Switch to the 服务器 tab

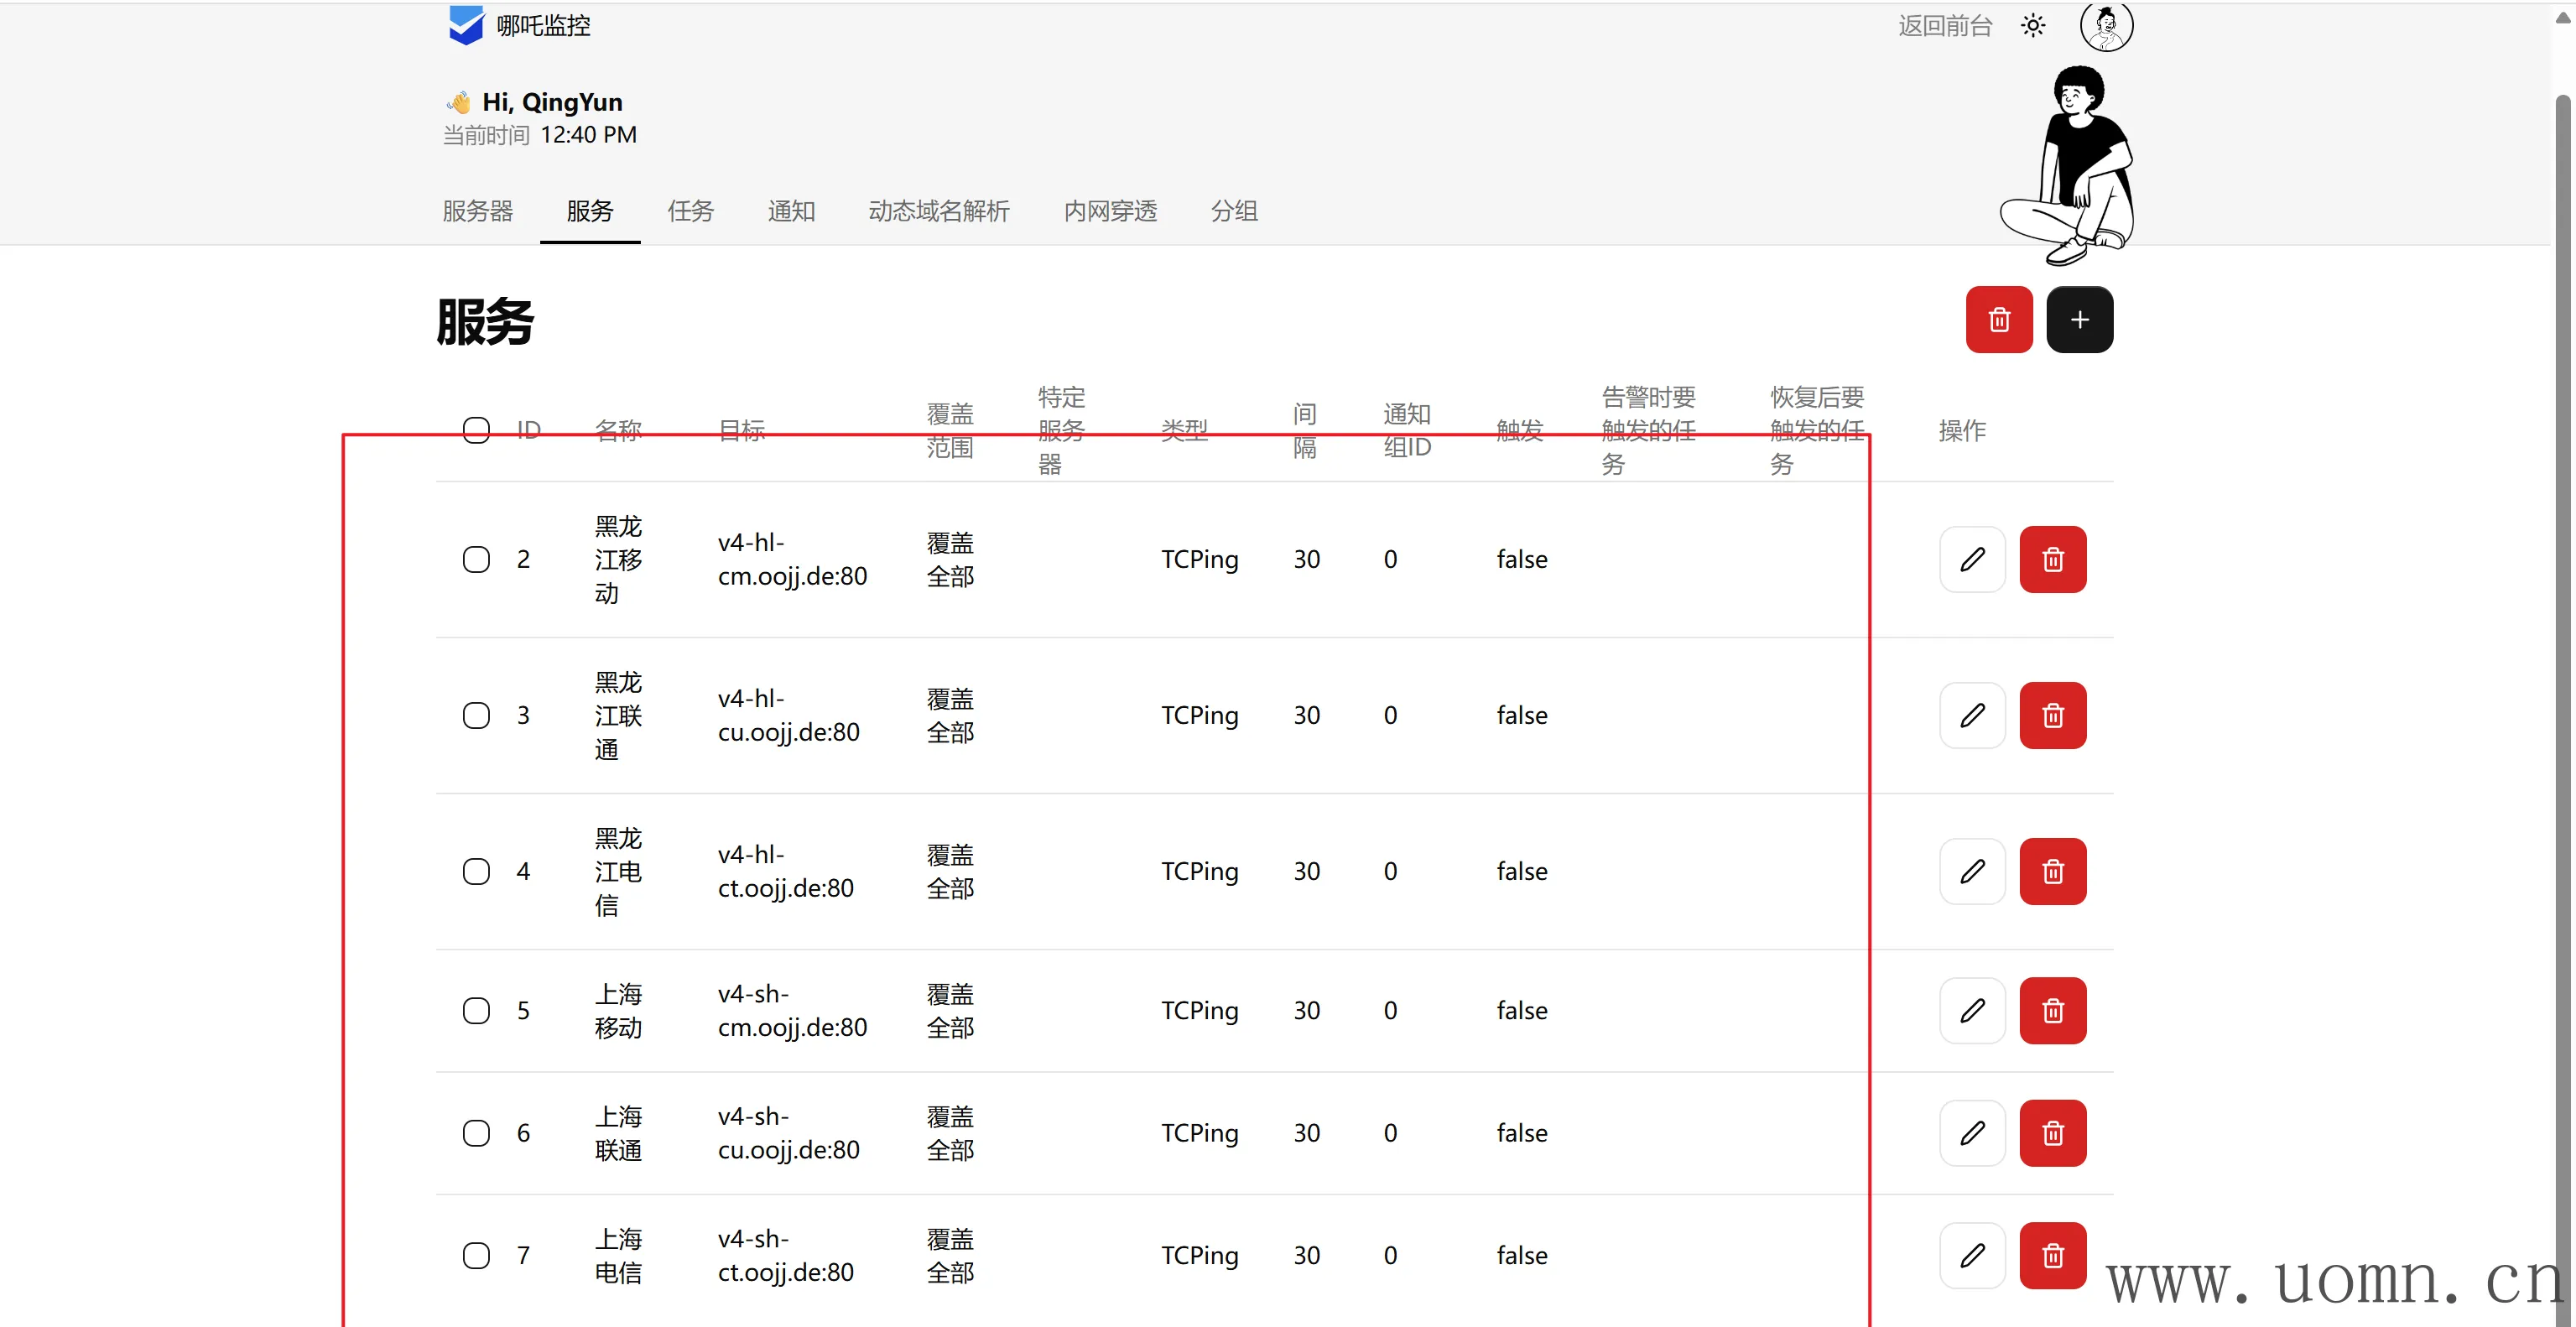(477, 211)
